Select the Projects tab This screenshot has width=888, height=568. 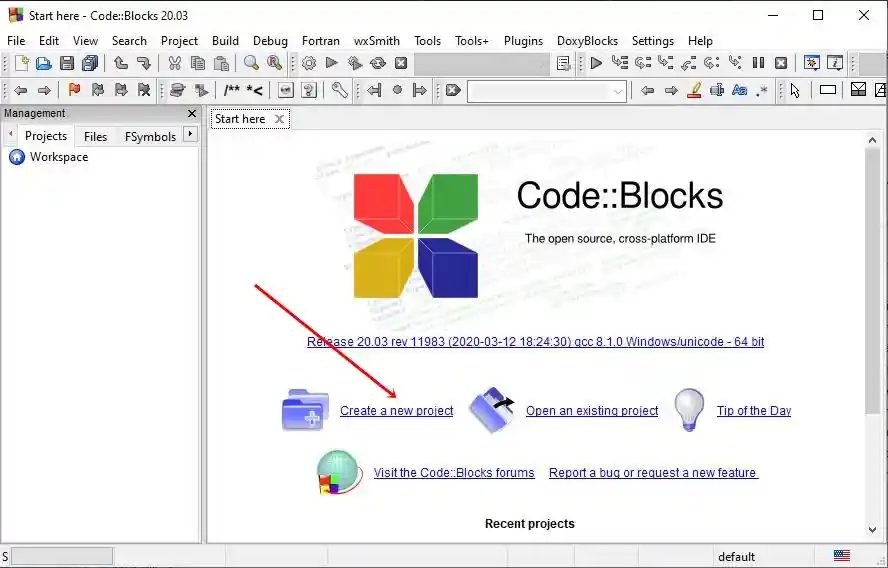coord(46,136)
